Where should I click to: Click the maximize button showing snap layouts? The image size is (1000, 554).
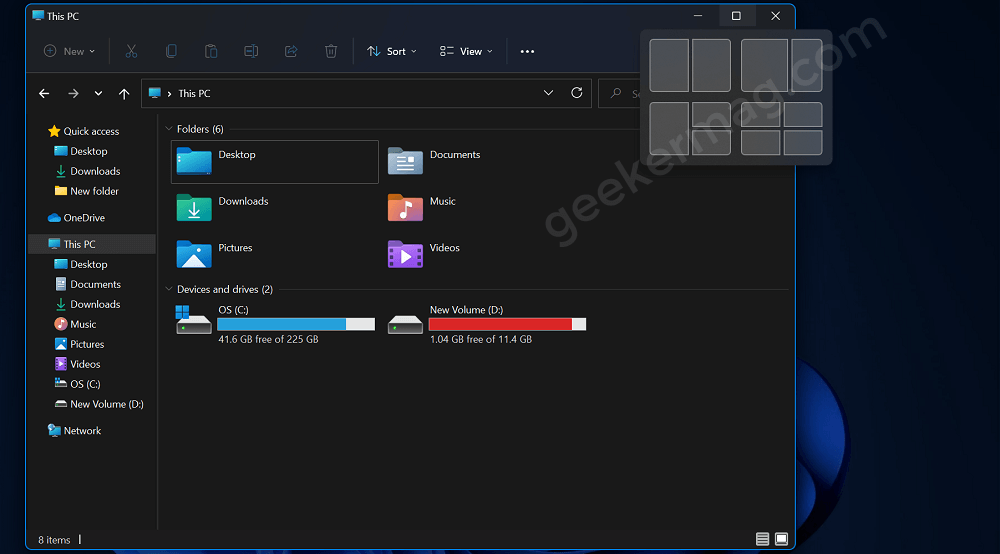(x=736, y=16)
